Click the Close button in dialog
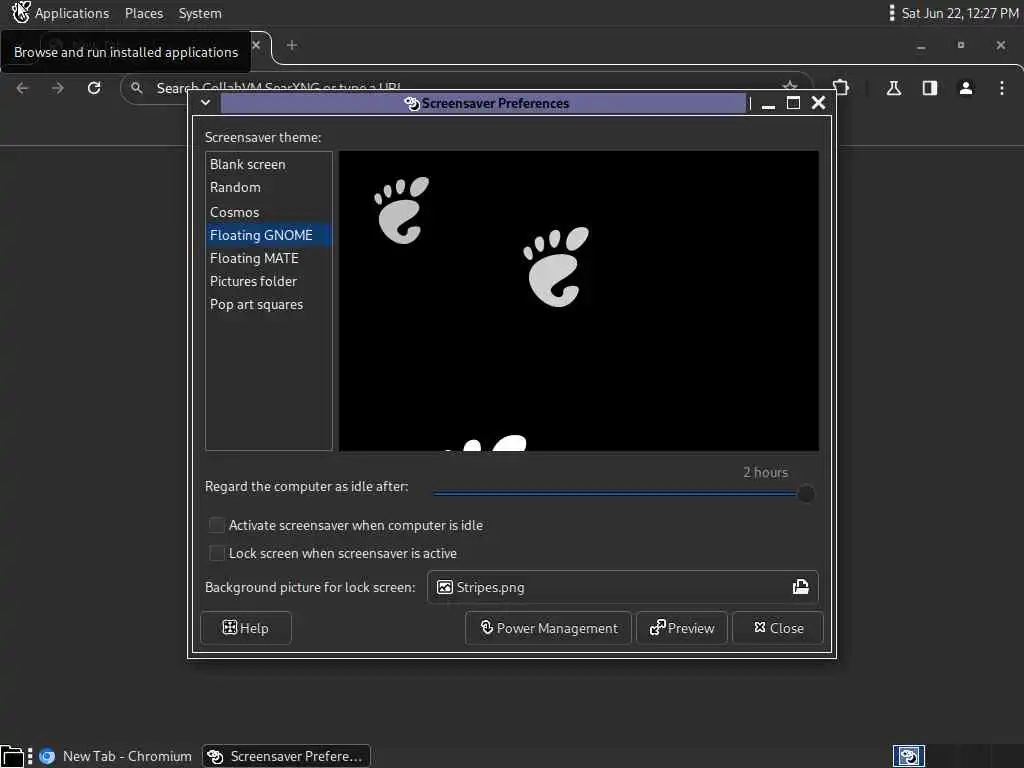 point(778,628)
